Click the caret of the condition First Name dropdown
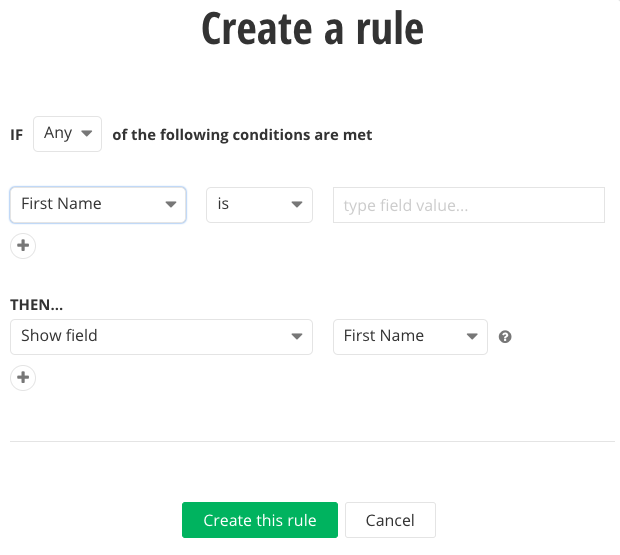The image size is (620, 555). coord(171,204)
